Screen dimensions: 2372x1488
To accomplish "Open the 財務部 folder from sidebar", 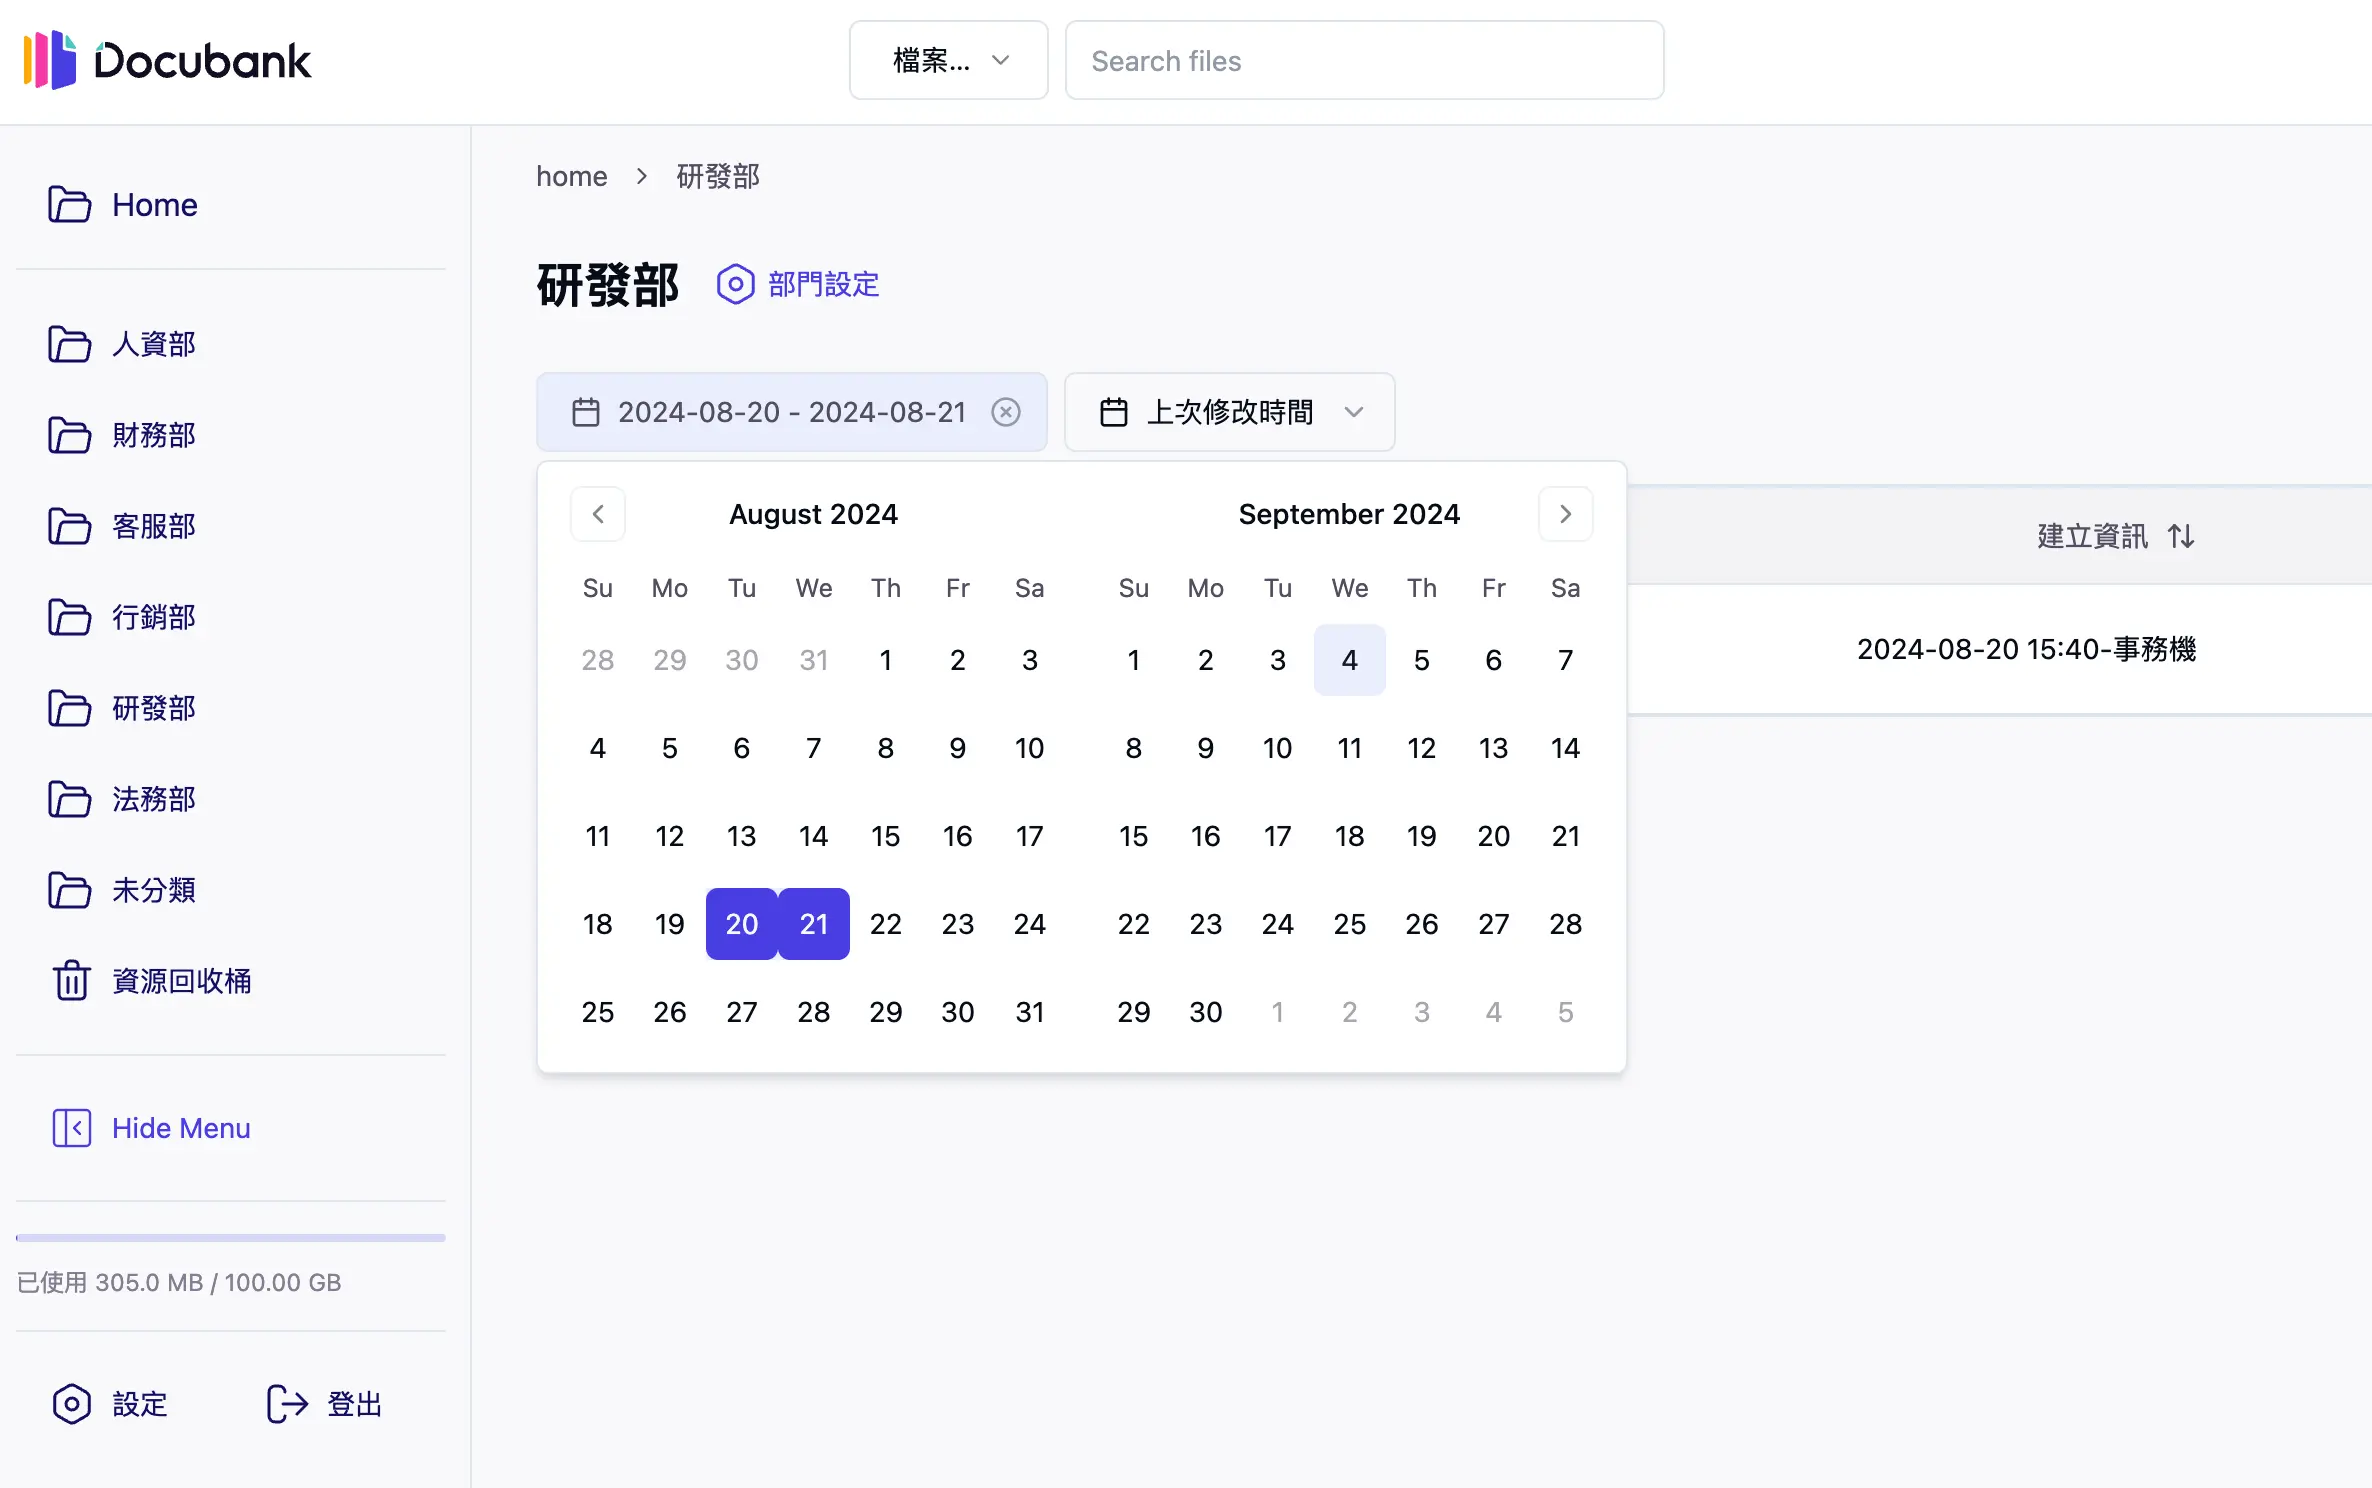I will pos(153,435).
